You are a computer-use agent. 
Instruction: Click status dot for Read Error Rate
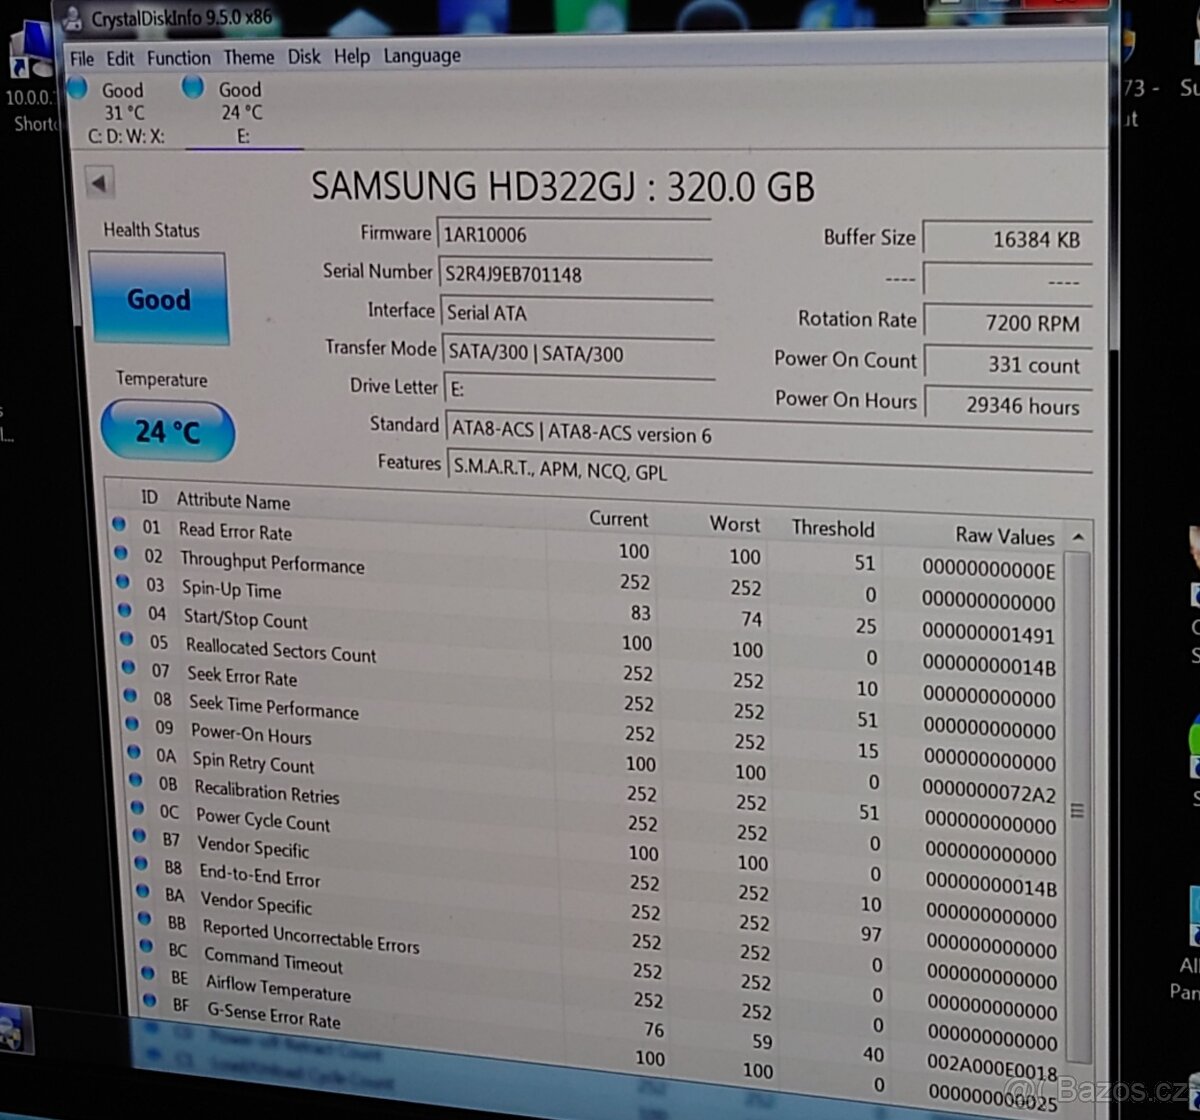click(x=119, y=524)
